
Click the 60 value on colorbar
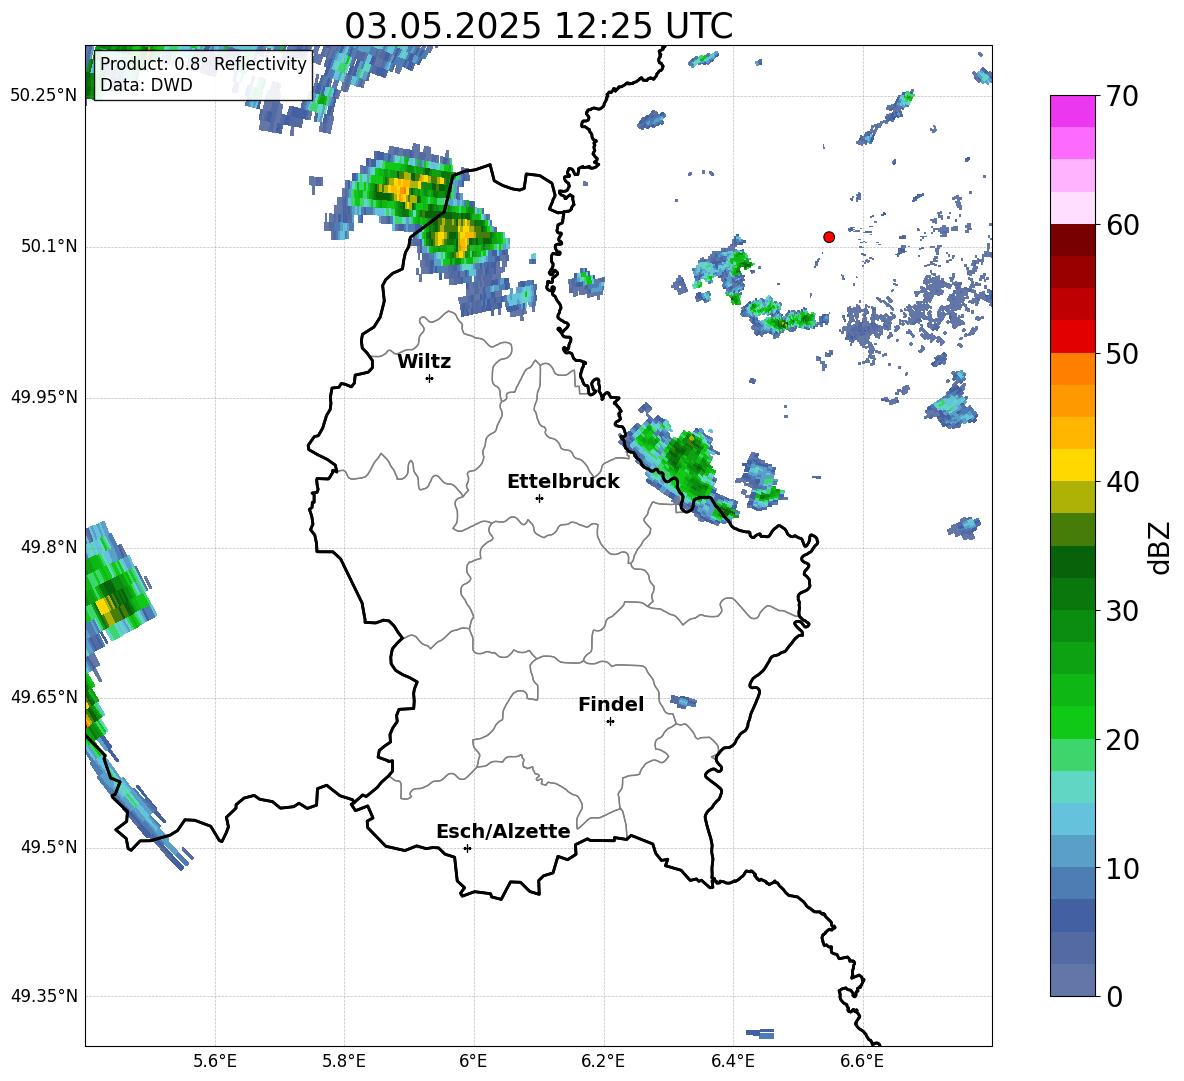1122,225
